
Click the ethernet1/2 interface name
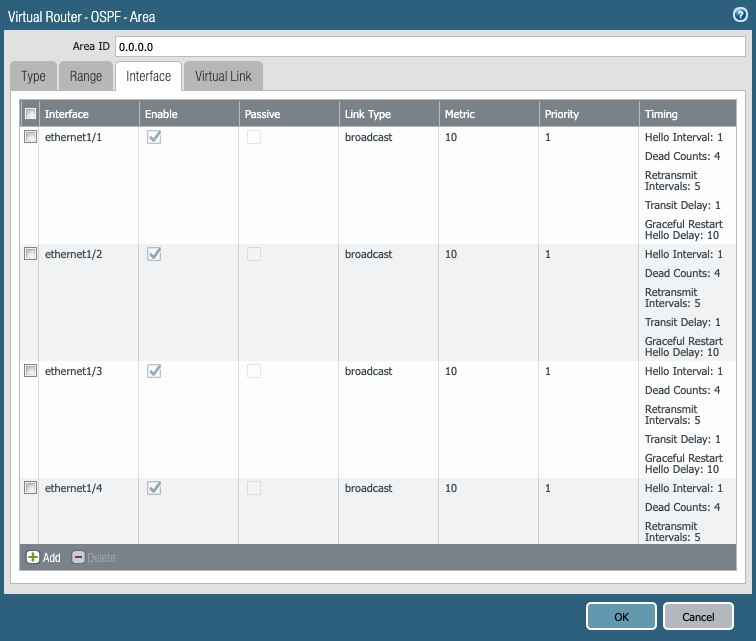tap(73, 254)
